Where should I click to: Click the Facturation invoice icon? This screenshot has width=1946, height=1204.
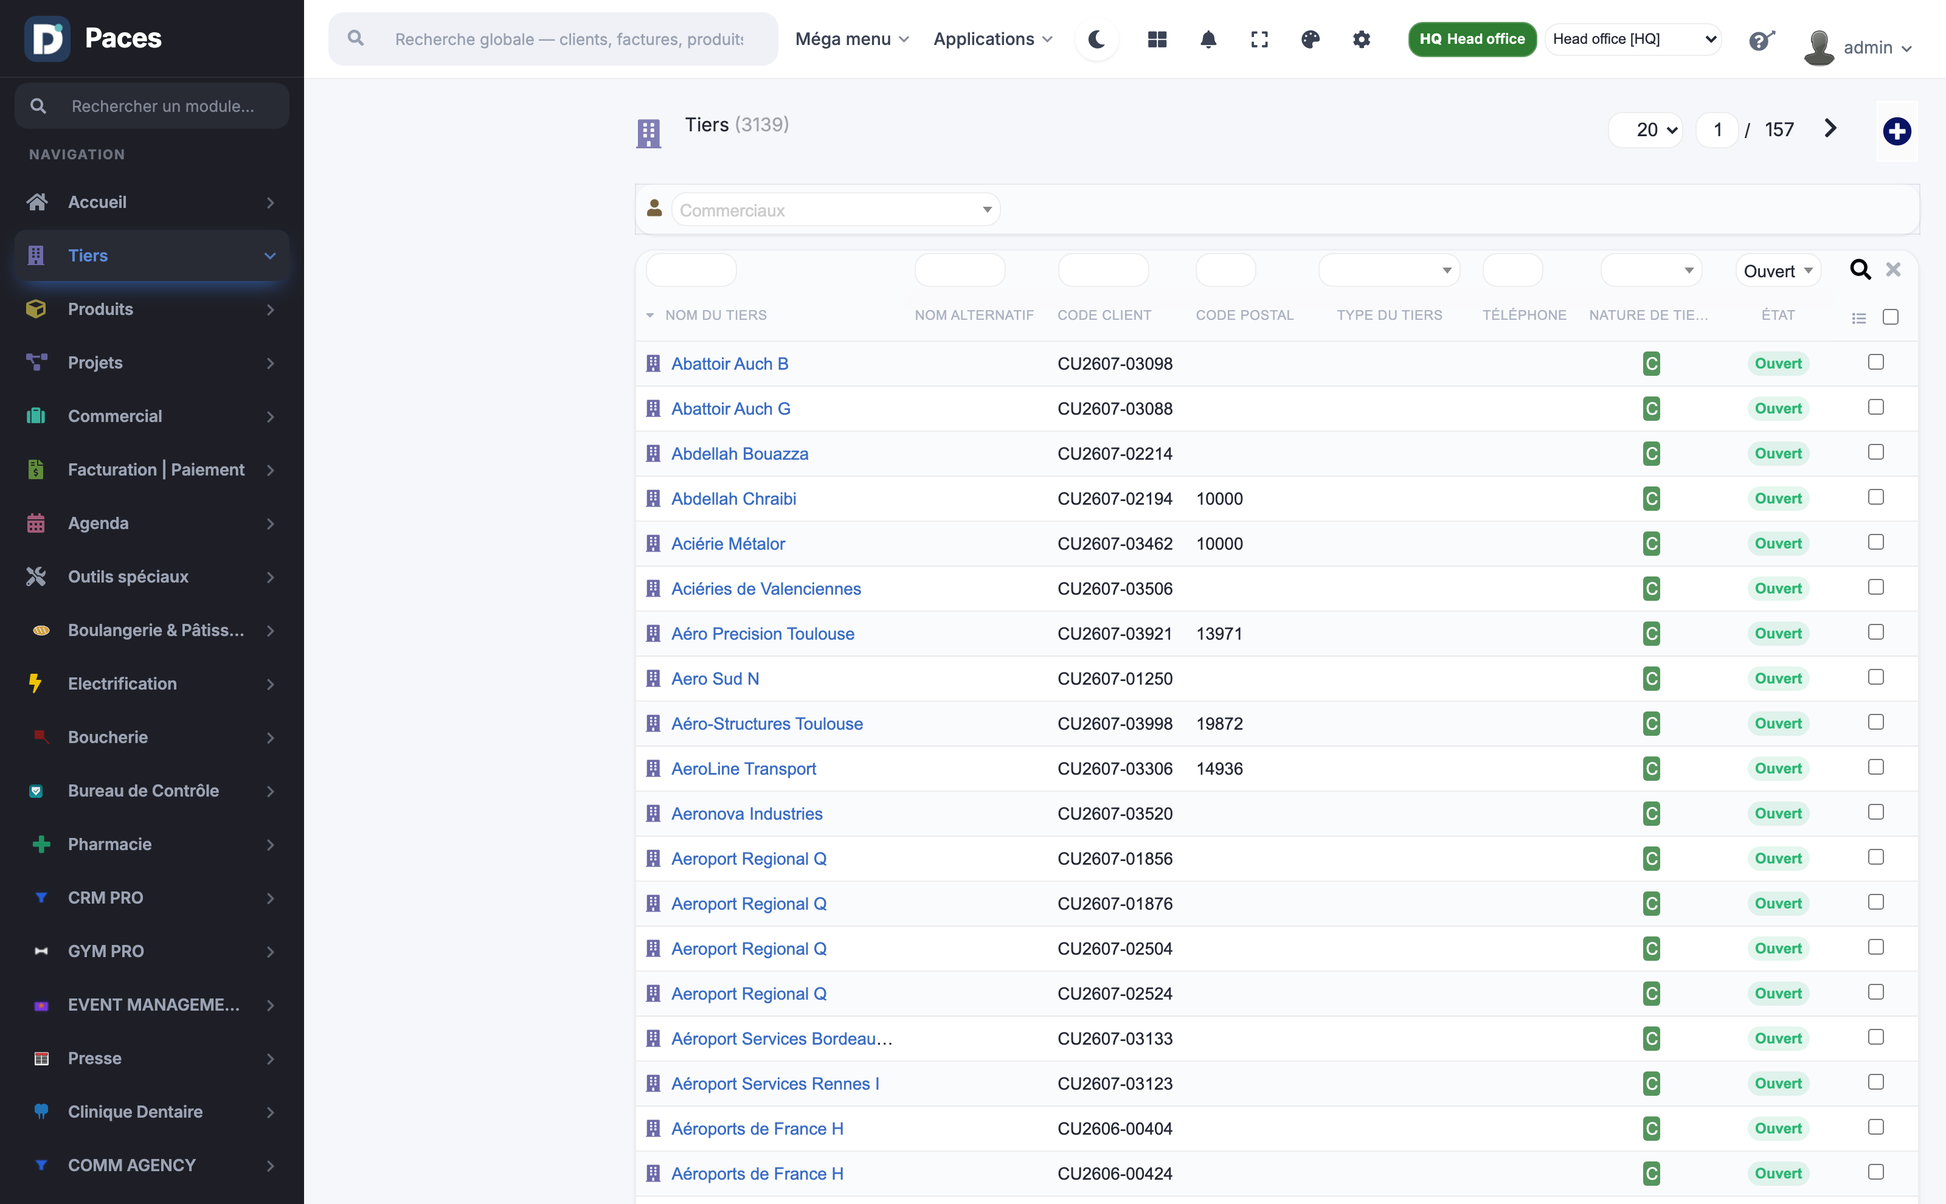[x=37, y=469]
